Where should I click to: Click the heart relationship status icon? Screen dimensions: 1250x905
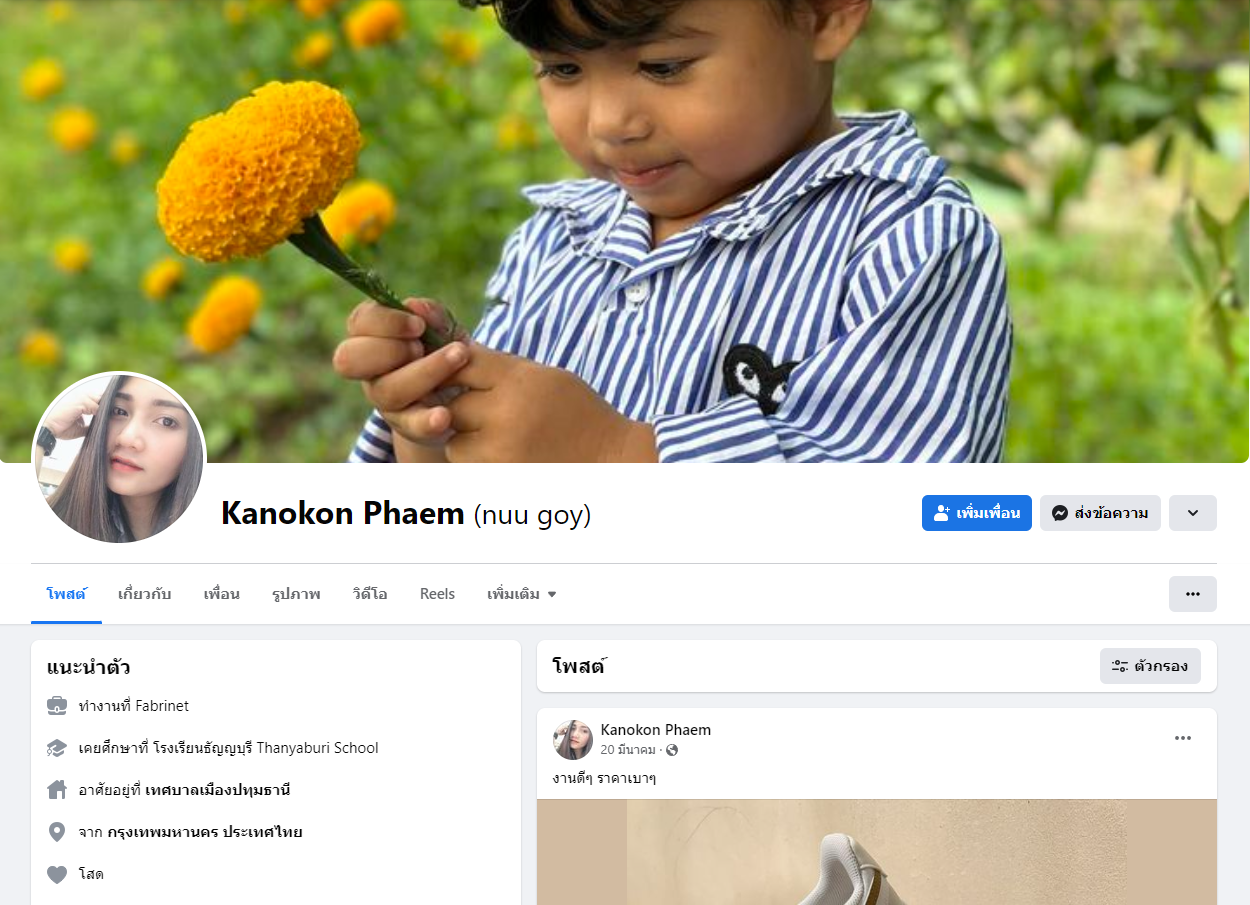57,874
